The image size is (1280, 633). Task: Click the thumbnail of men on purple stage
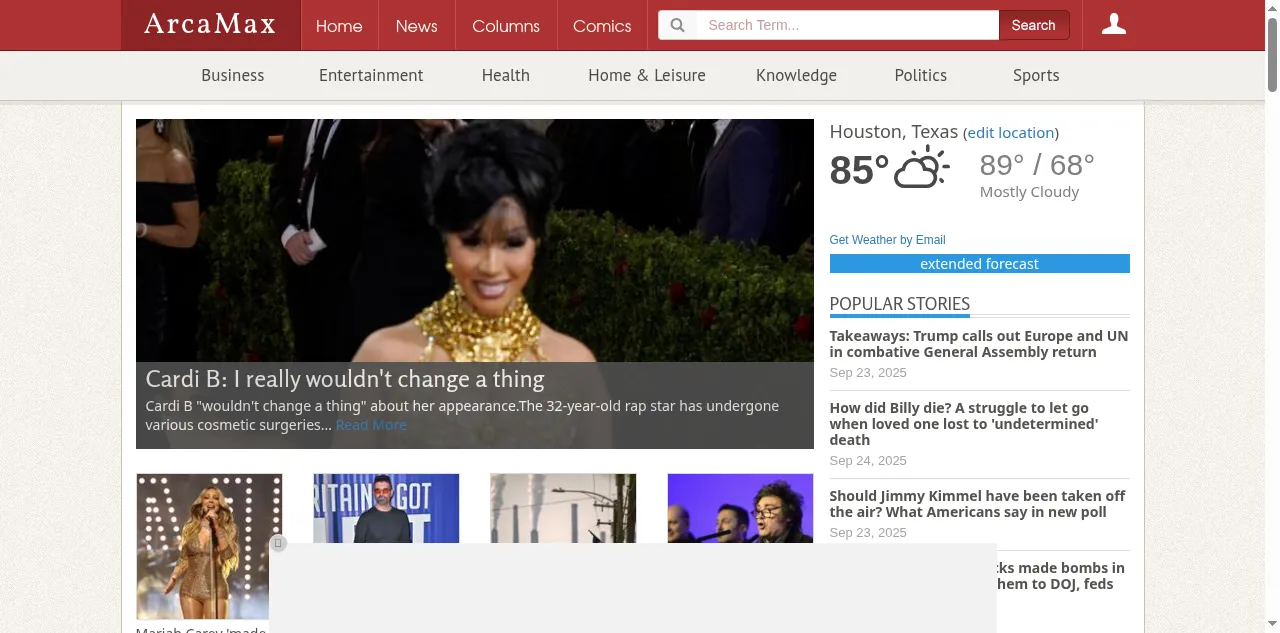[x=740, y=508]
